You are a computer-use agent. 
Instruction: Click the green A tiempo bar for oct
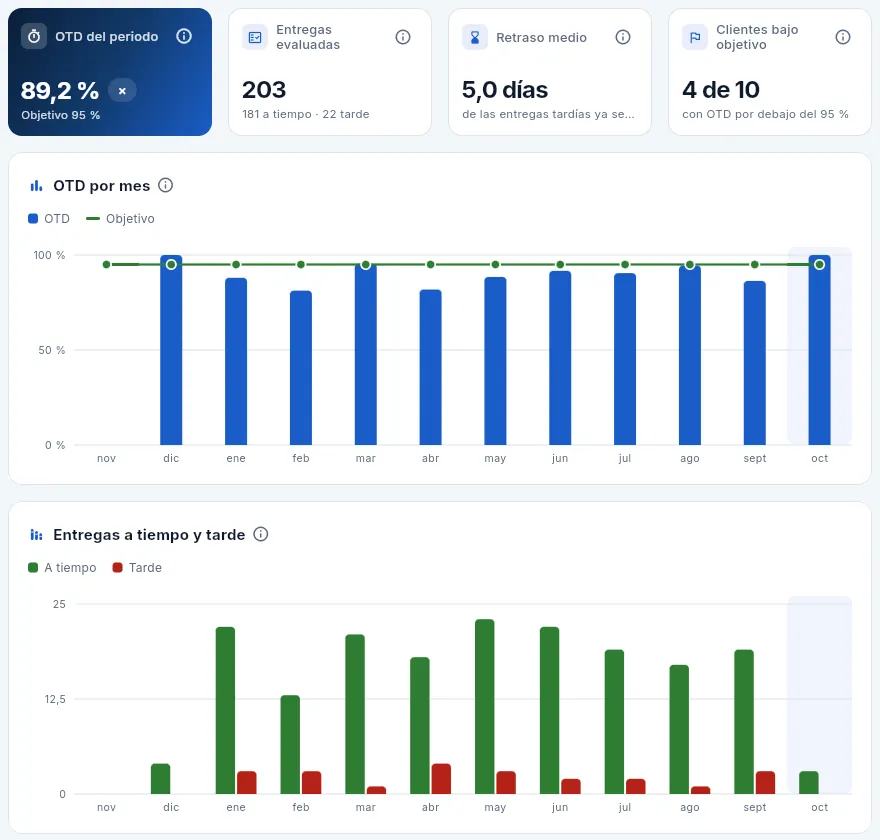(809, 783)
